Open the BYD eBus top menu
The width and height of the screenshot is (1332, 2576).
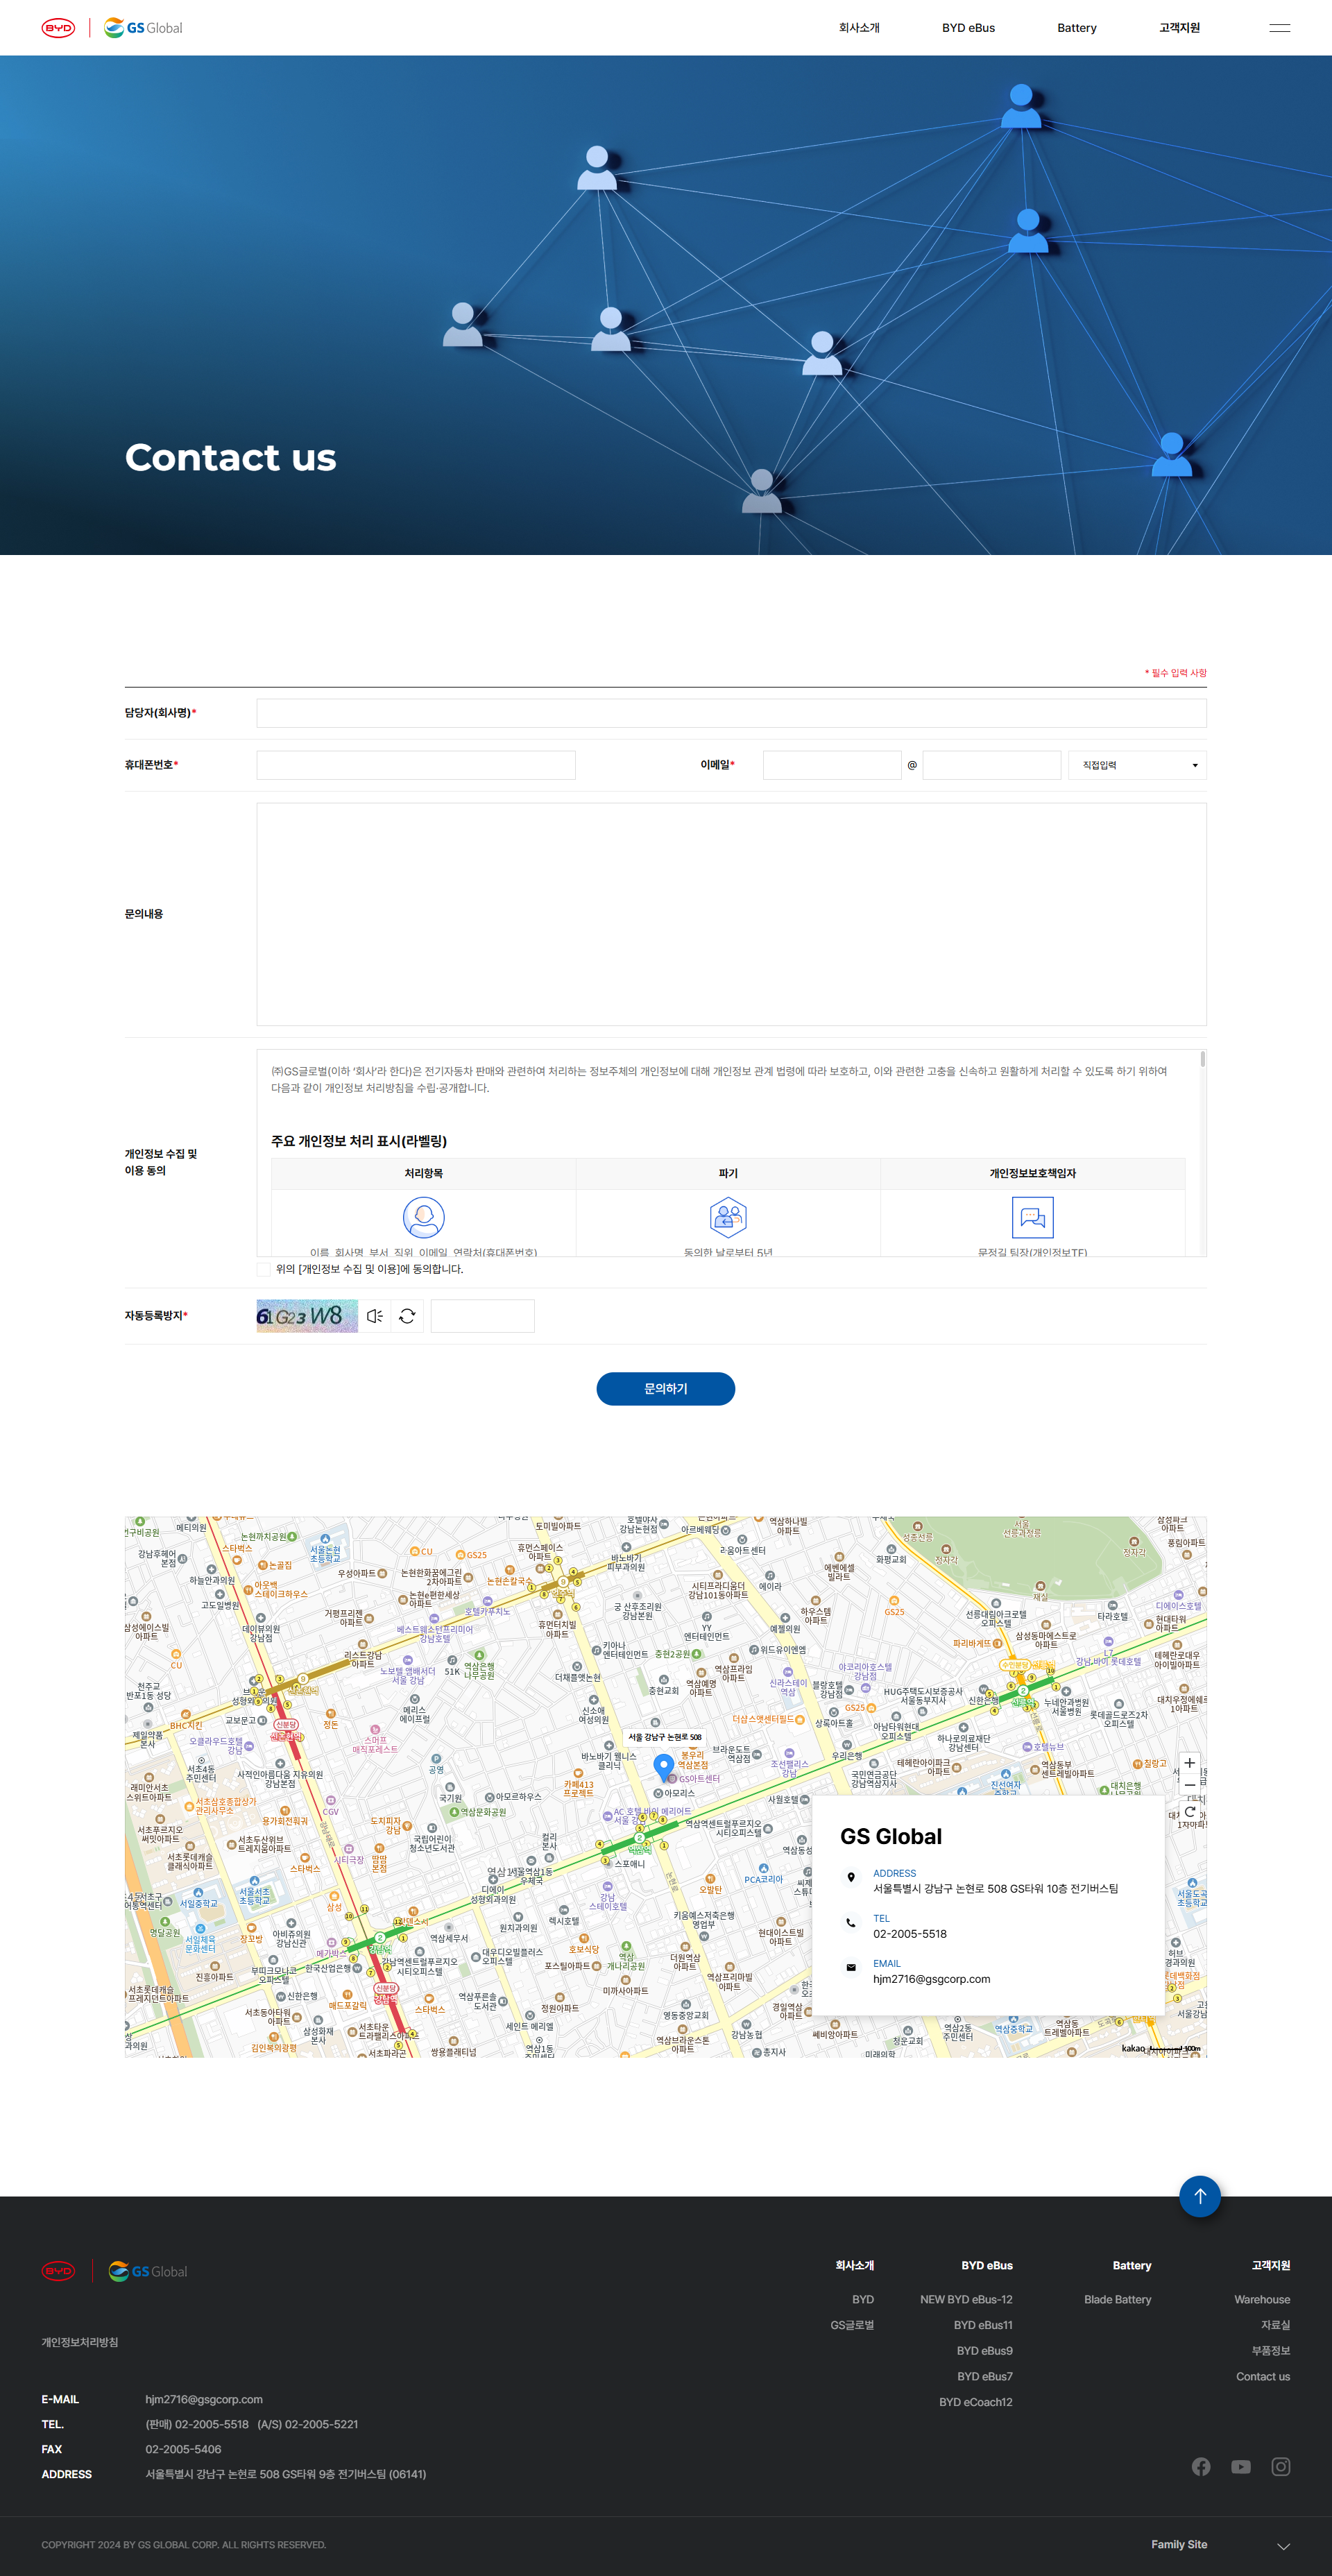click(x=967, y=28)
